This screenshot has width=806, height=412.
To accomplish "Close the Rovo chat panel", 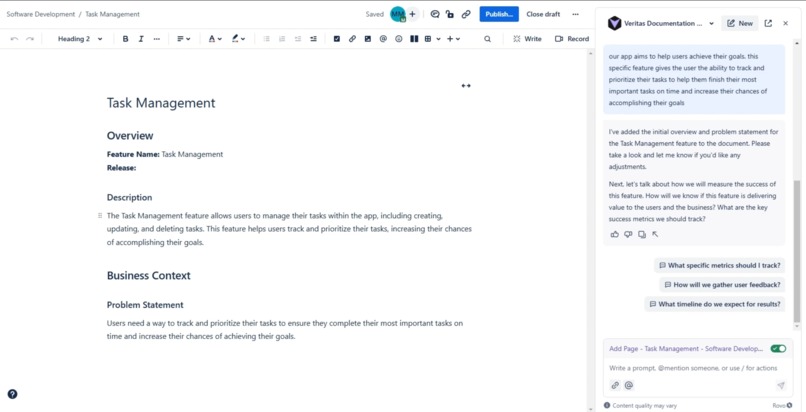I will [x=785, y=23].
